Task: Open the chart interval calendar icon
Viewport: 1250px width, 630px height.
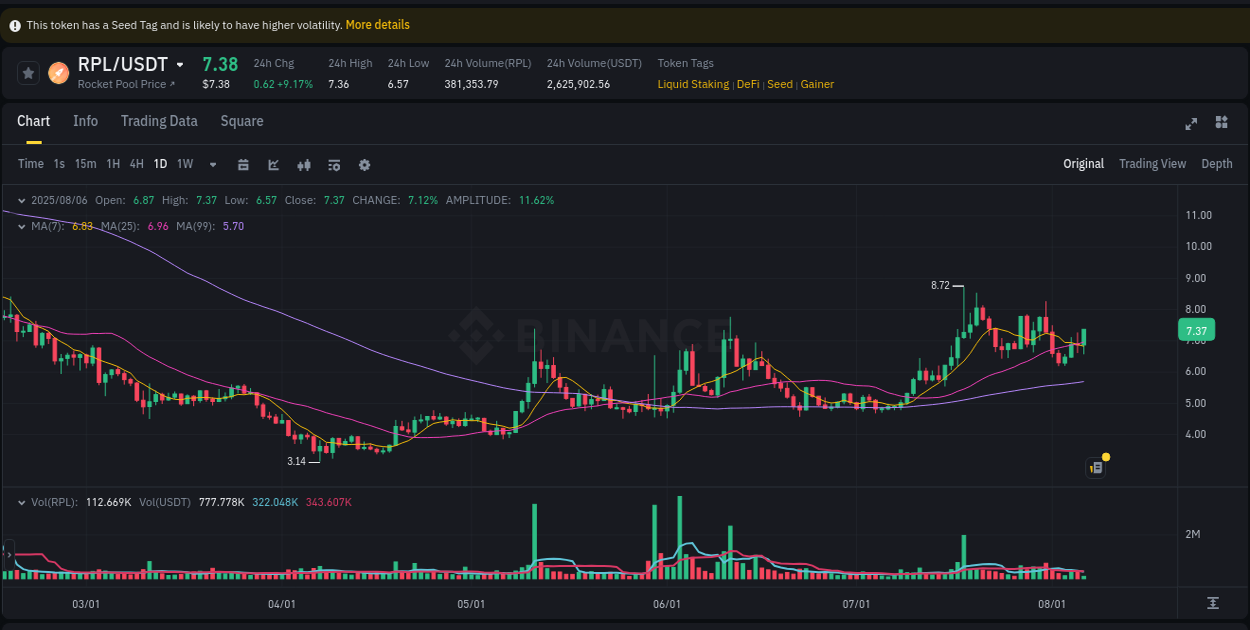Action: tap(243, 163)
